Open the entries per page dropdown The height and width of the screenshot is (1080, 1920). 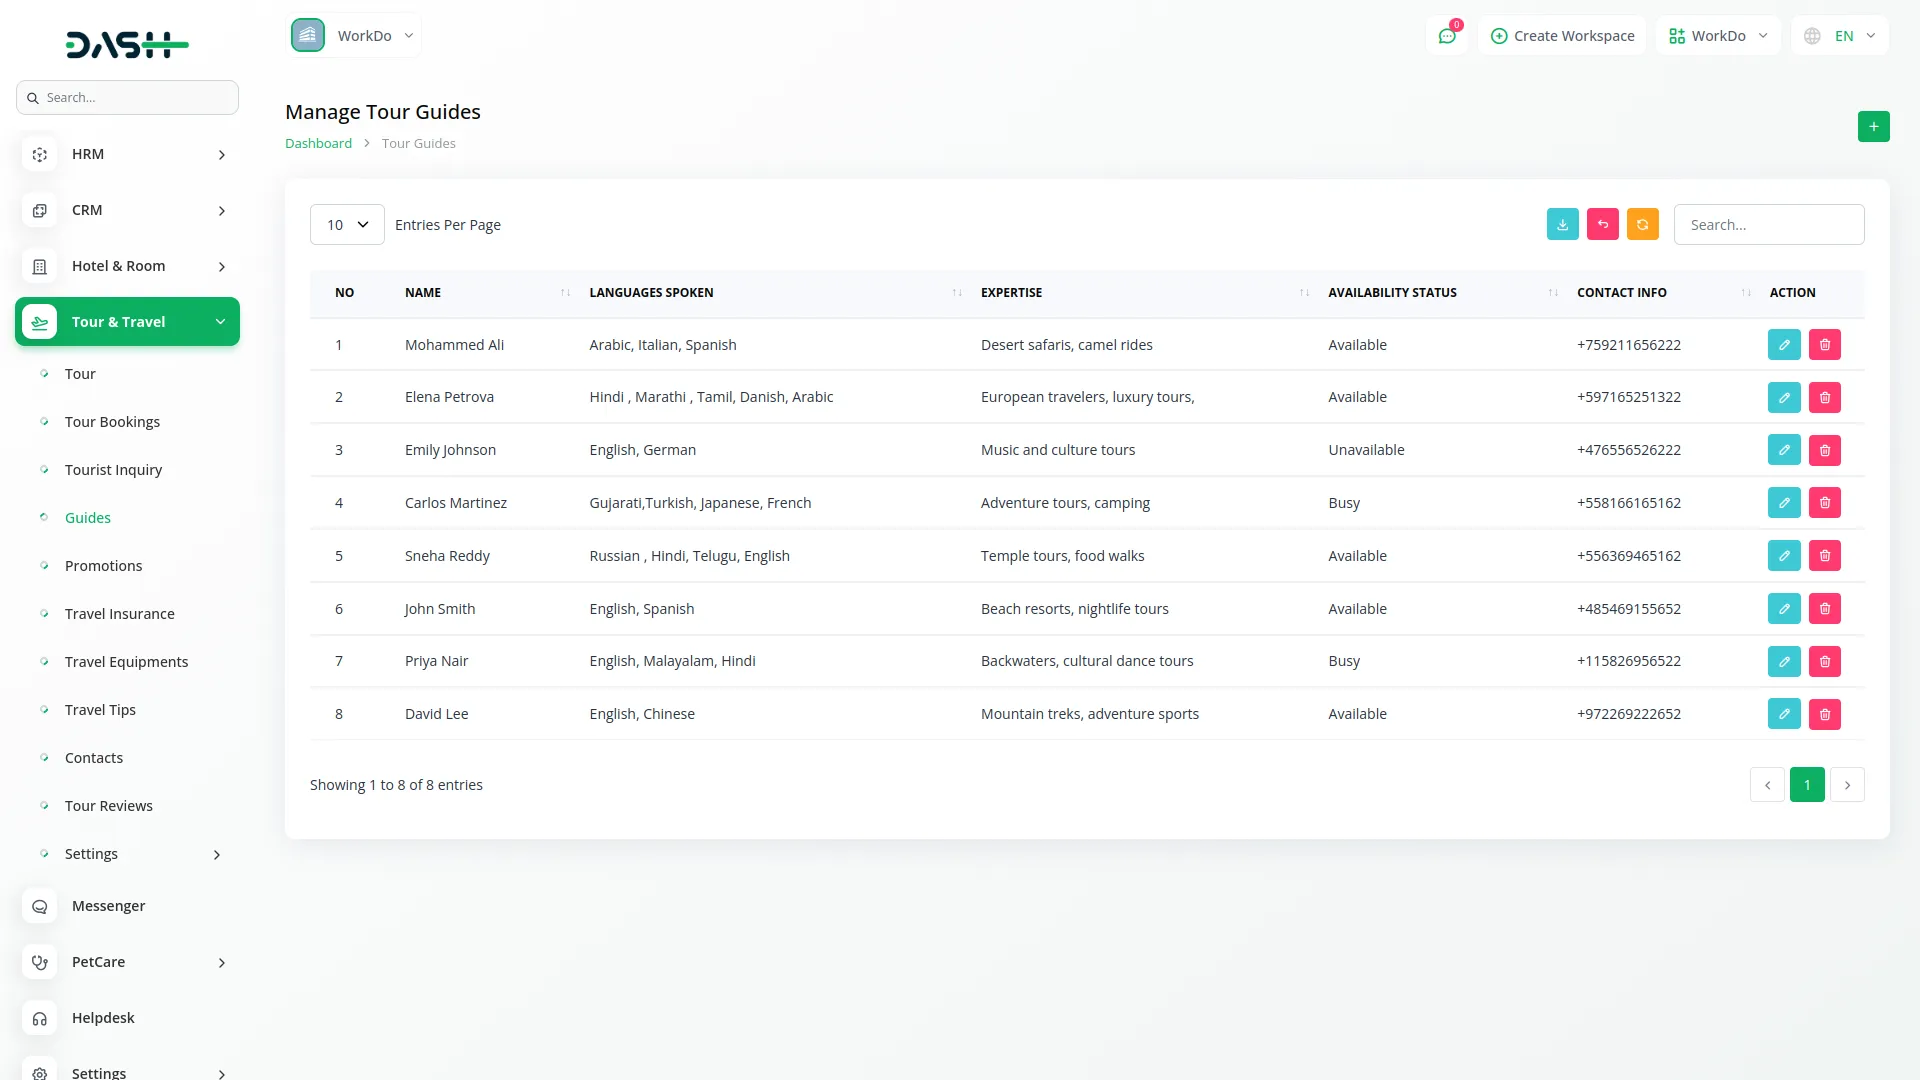(347, 225)
